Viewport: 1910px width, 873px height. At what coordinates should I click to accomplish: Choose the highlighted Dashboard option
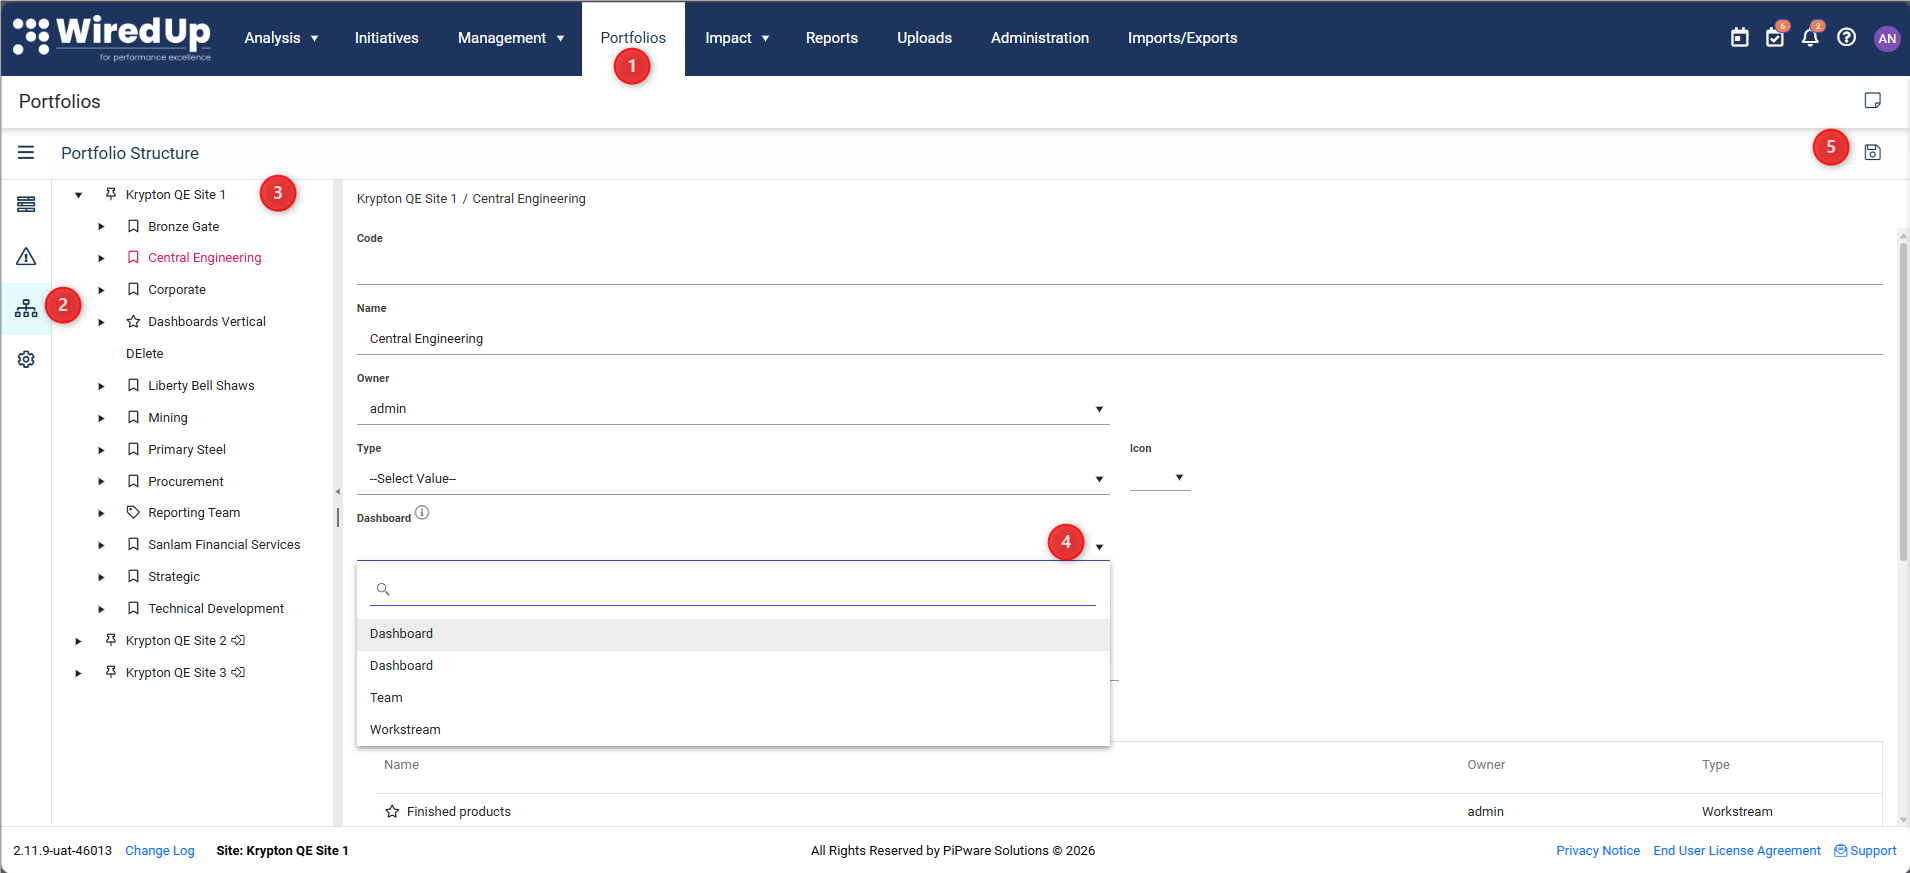click(x=733, y=634)
